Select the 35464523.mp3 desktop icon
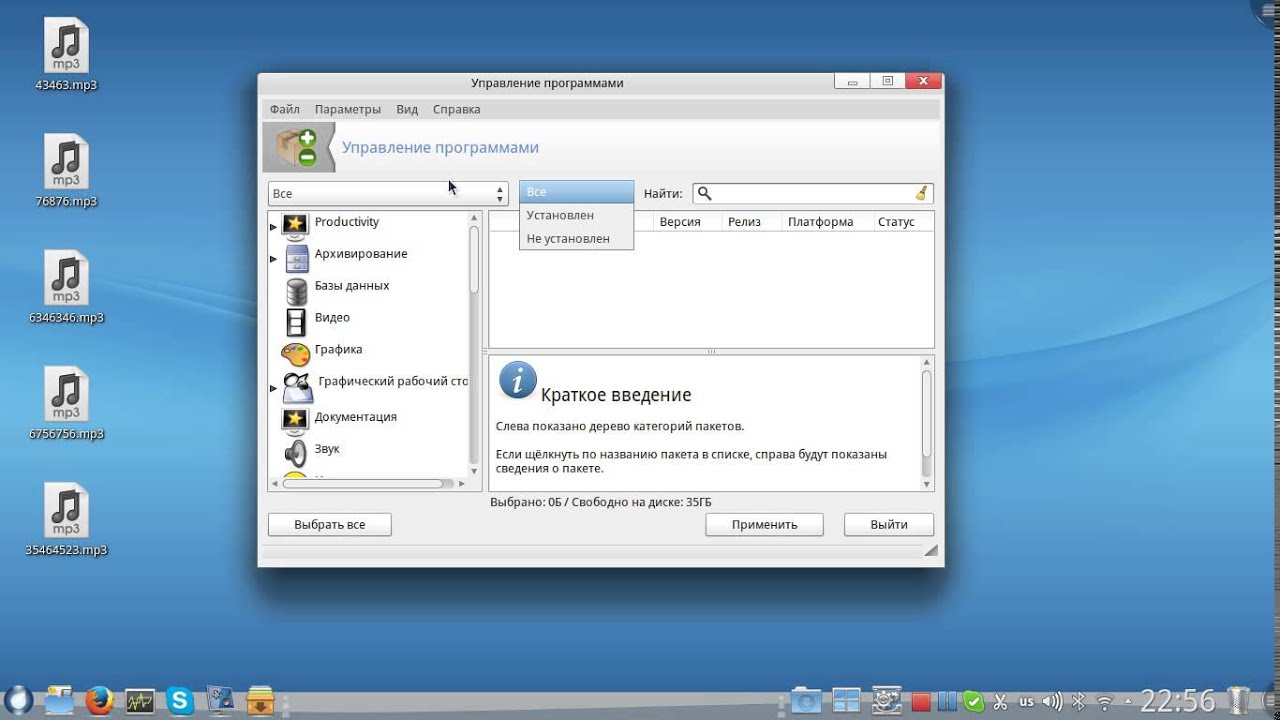This screenshot has height=720, width=1280. pos(66,520)
